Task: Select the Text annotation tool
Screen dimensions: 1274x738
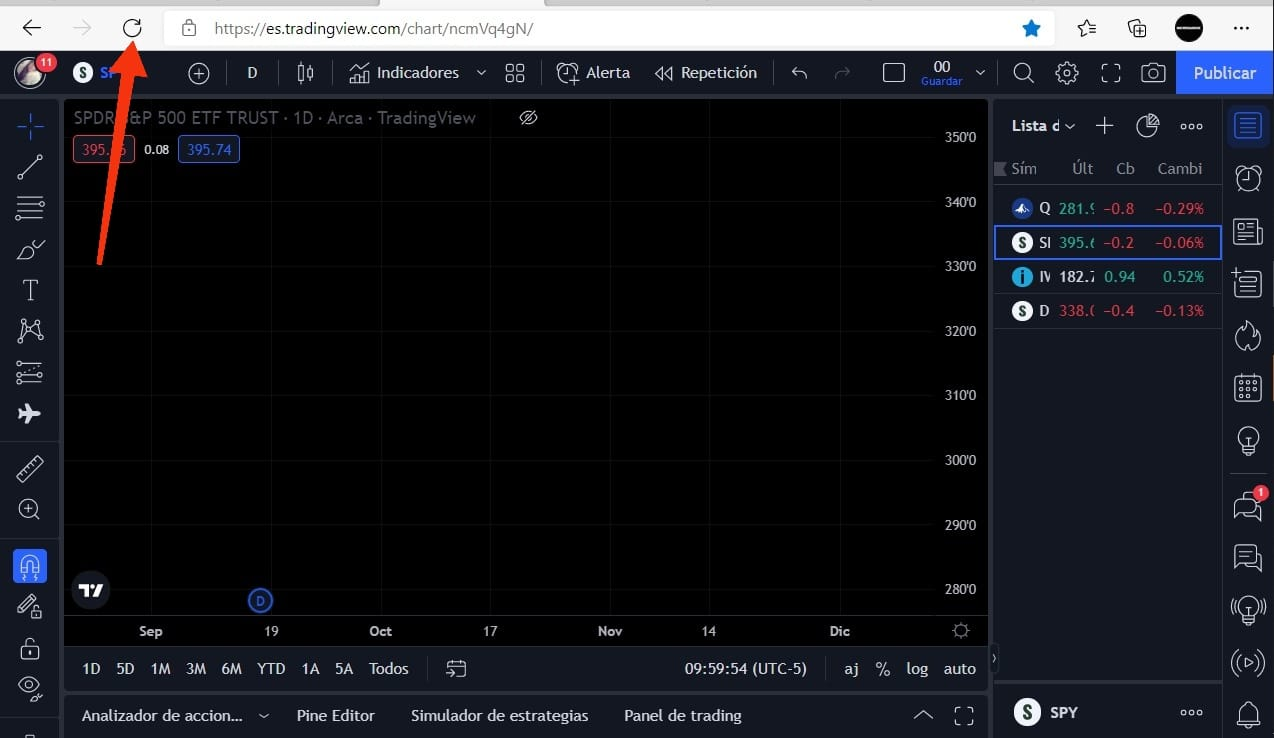Action: coord(30,290)
